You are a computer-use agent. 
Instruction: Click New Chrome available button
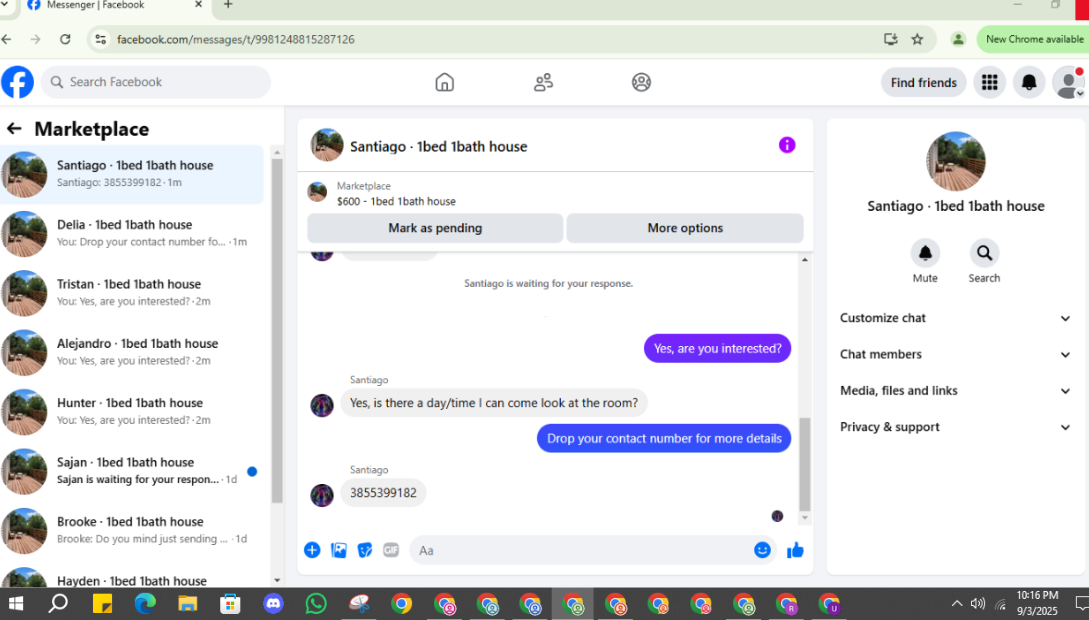pos(1033,40)
